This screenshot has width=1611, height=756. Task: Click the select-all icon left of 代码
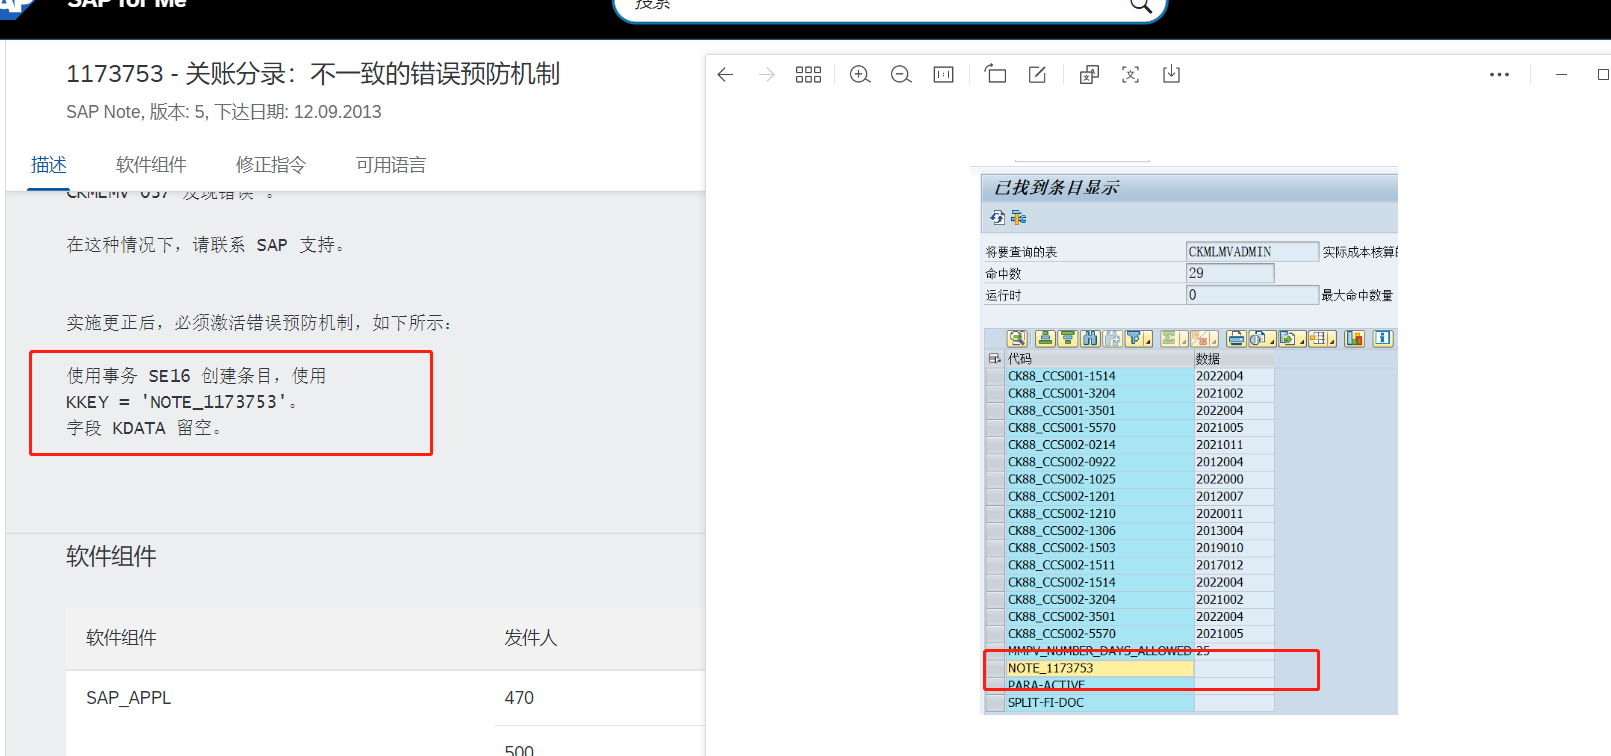994,358
